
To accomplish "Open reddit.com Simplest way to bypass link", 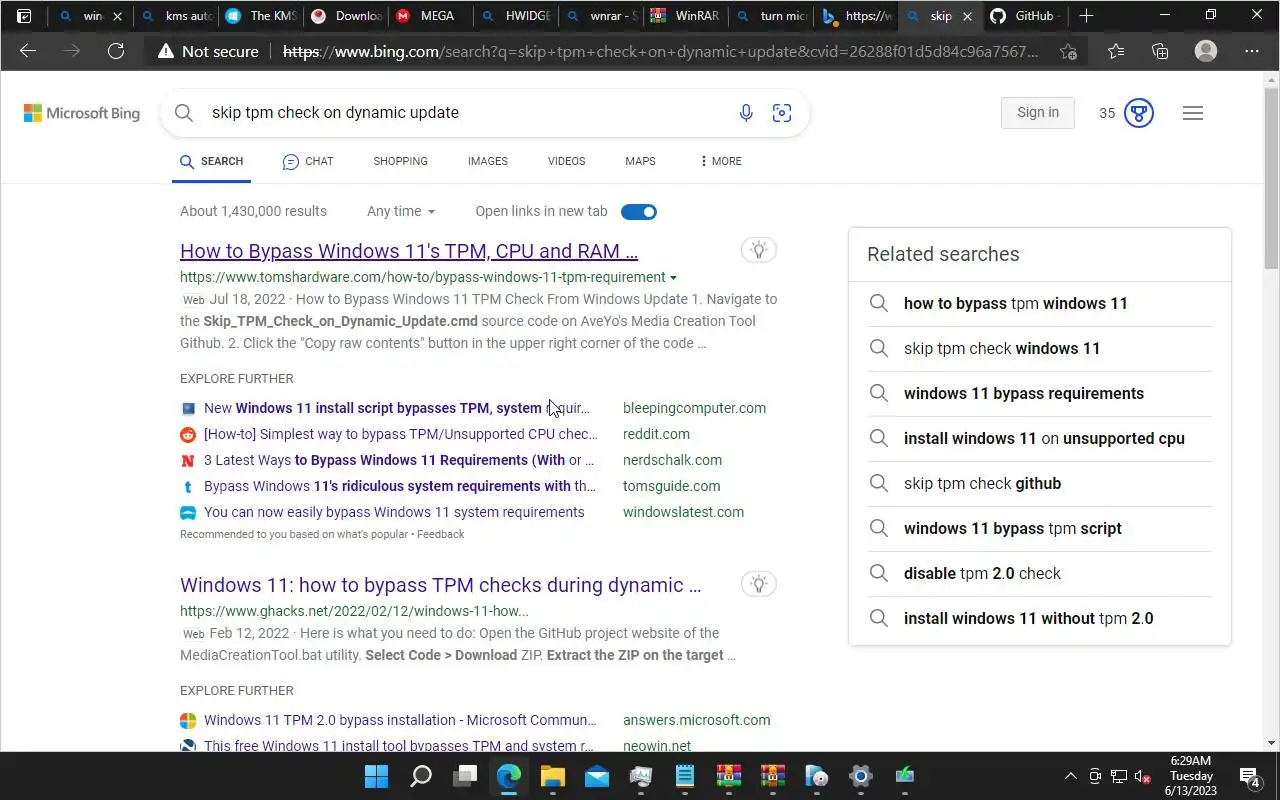I will click(x=400, y=434).
